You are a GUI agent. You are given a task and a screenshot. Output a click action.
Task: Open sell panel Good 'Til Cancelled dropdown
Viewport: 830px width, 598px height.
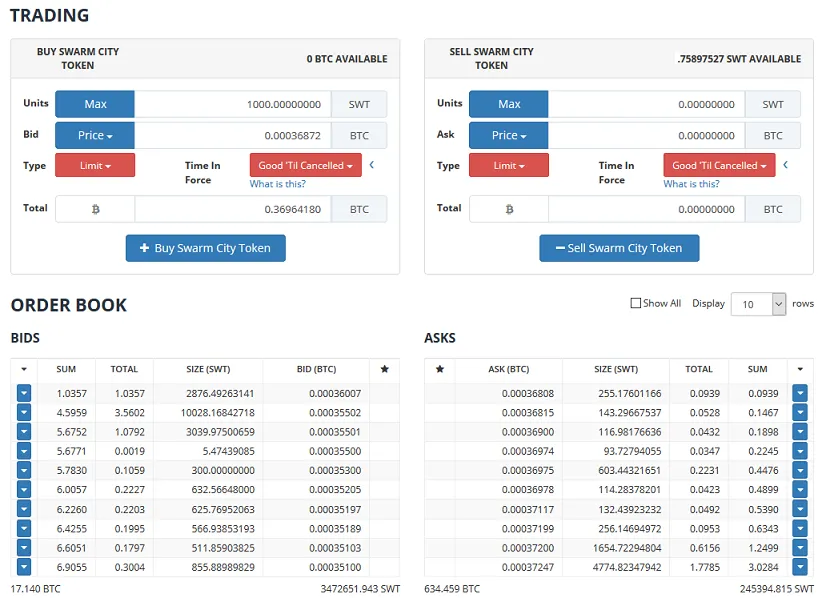719,166
